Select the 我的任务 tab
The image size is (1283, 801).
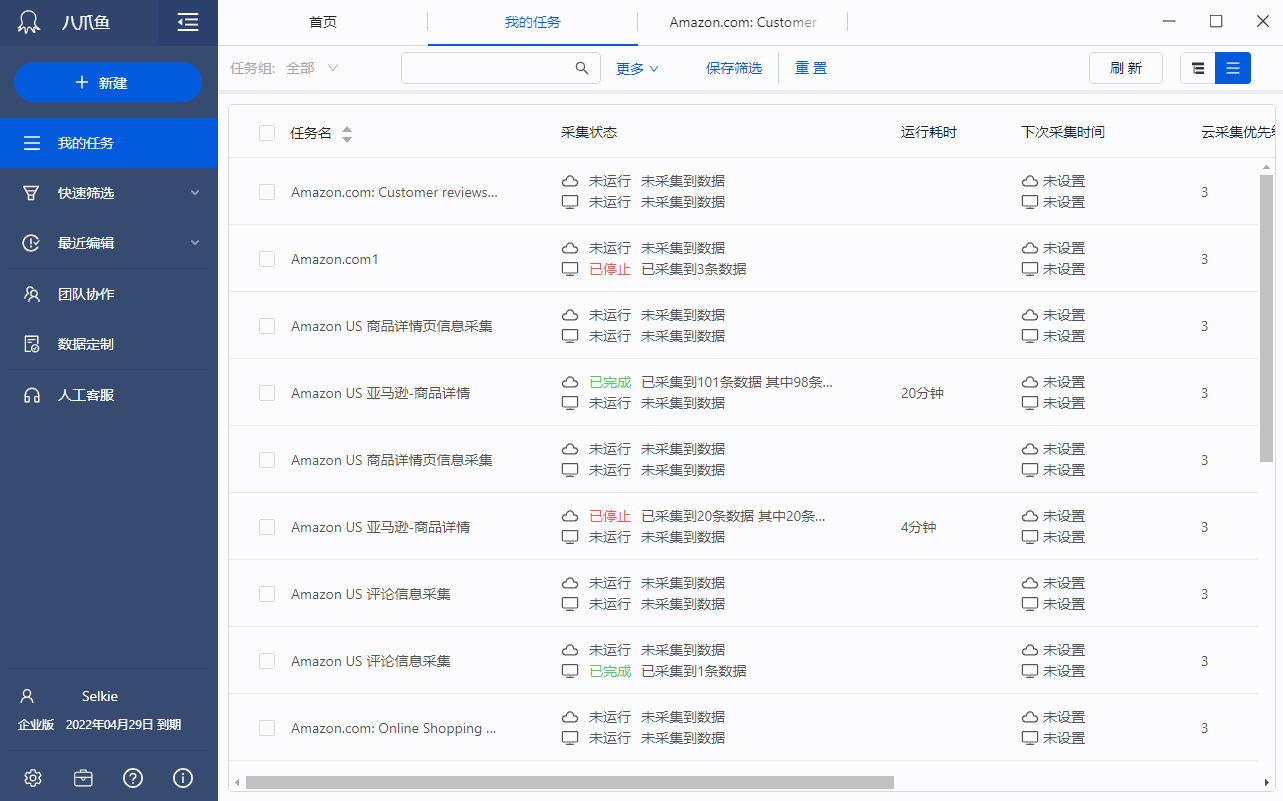click(533, 22)
